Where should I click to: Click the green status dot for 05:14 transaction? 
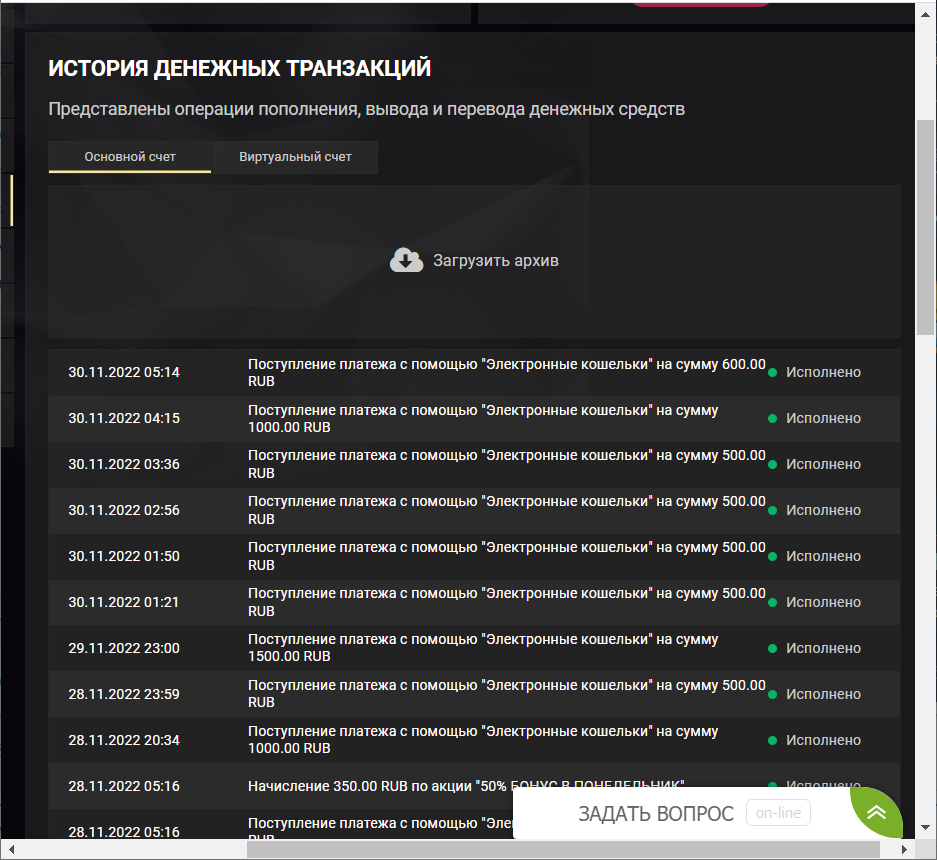coord(772,372)
